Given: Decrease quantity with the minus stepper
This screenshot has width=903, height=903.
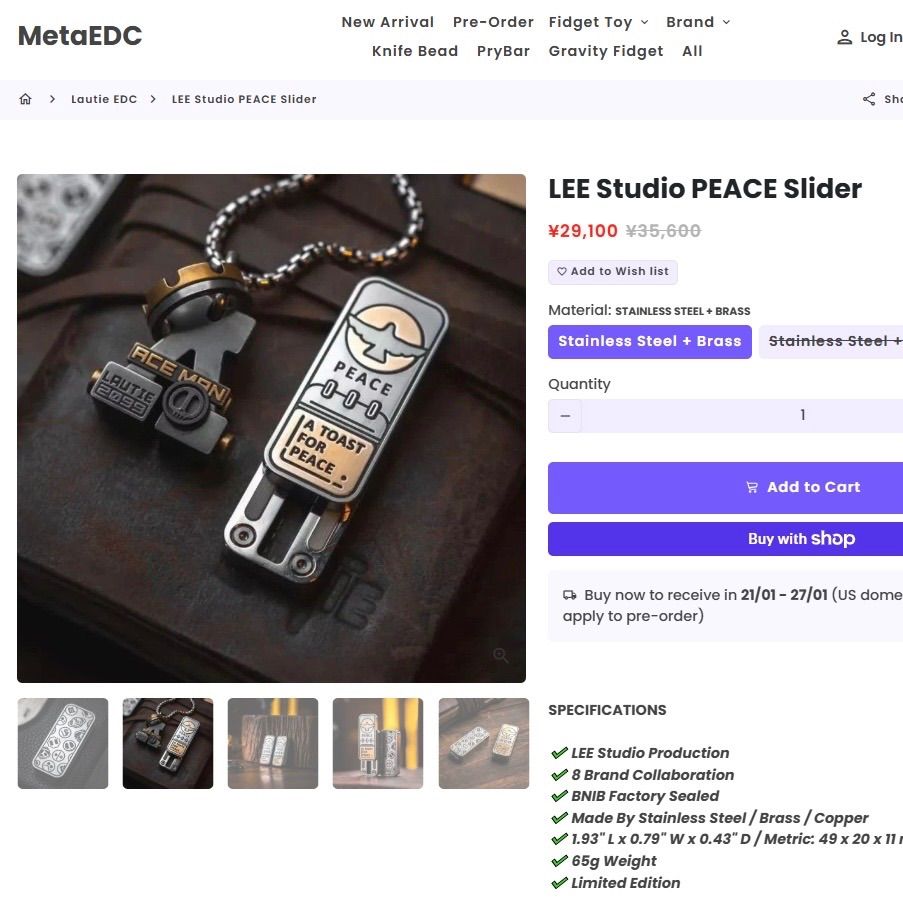Looking at the screenshot, I should (564, 415).
